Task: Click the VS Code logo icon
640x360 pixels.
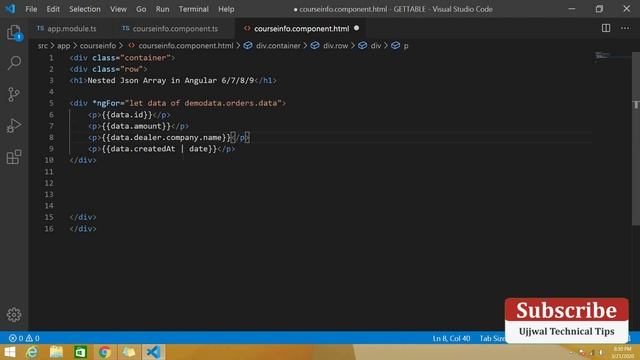Action: [x=10, y=9]
